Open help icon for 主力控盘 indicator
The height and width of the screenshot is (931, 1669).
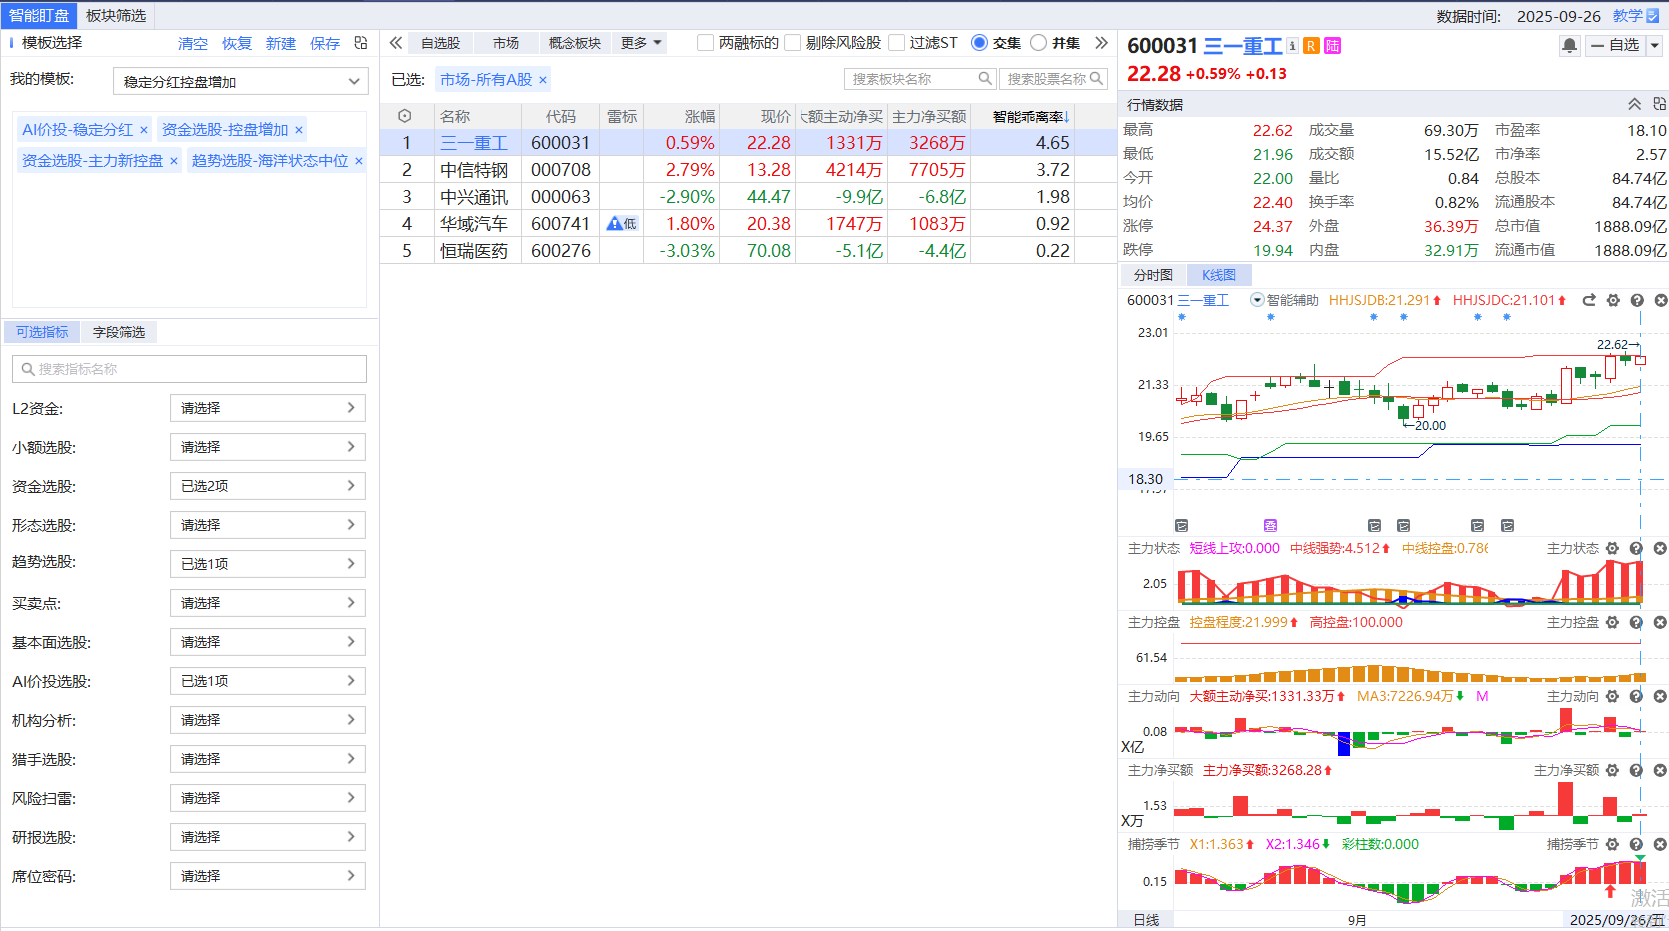[1636, 622]
